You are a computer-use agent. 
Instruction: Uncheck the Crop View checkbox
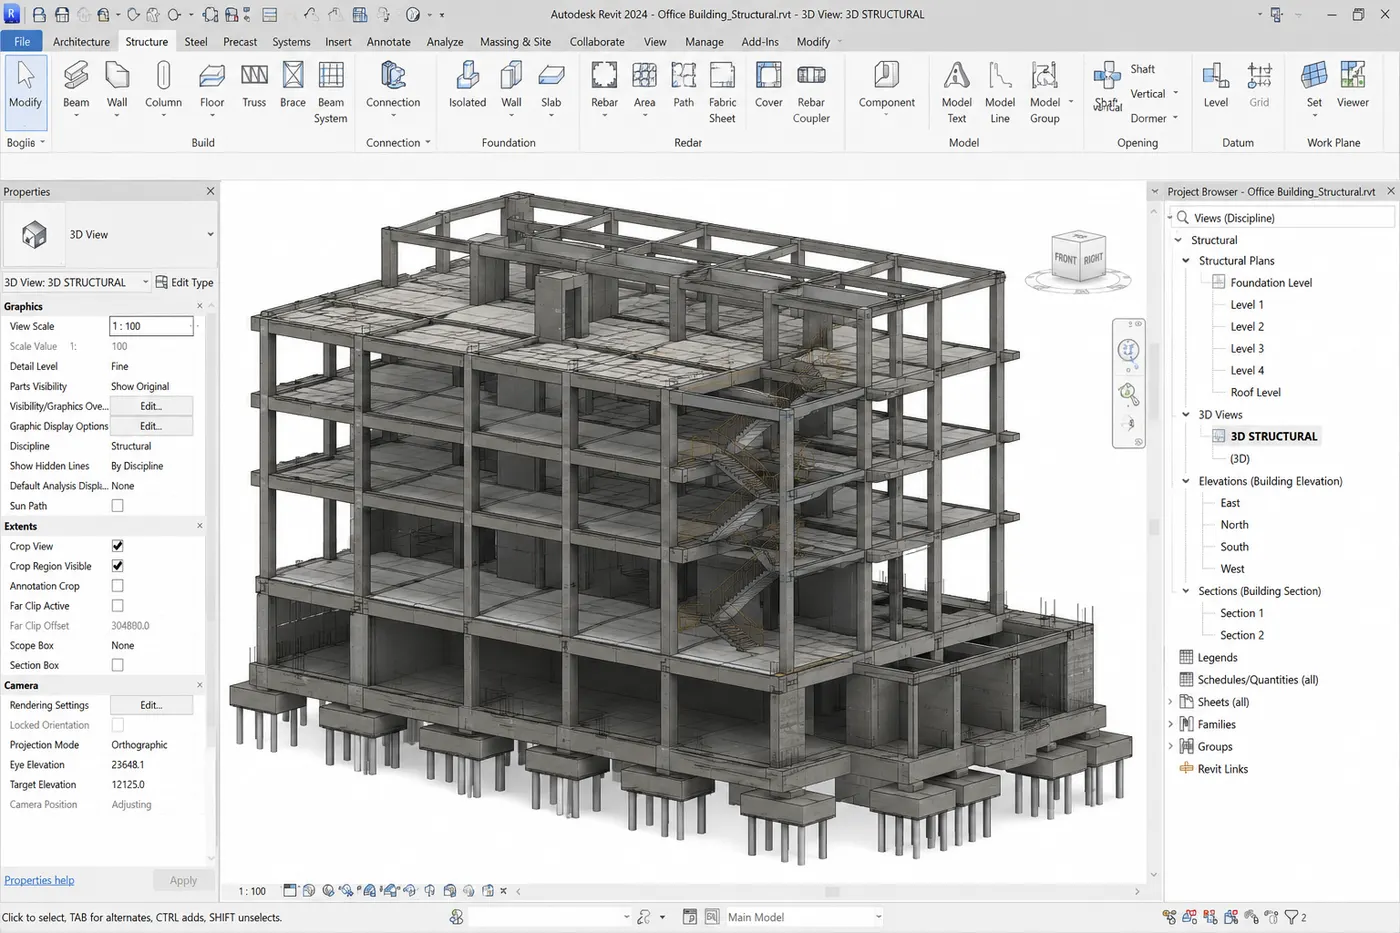point(117,546)
